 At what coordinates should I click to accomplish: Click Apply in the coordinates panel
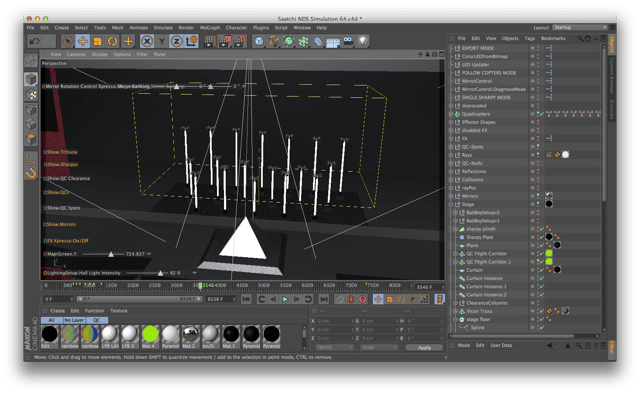(x=424, y=348)
